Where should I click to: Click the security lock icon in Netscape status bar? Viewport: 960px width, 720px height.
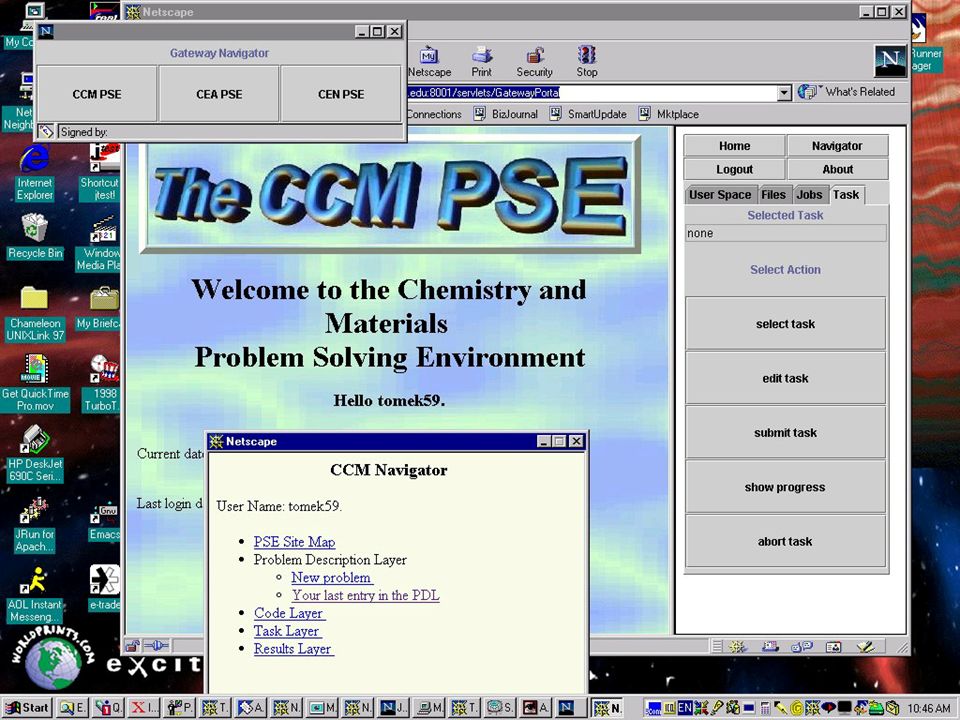[x=132, y=645]
